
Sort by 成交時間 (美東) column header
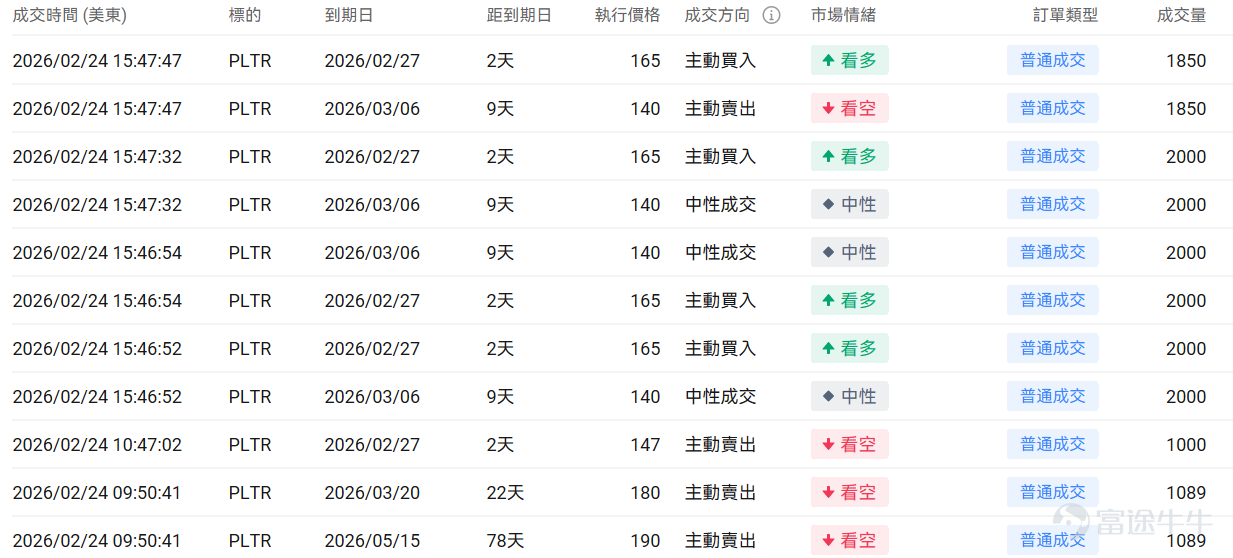pyautogui.click(x=70, y=15)
